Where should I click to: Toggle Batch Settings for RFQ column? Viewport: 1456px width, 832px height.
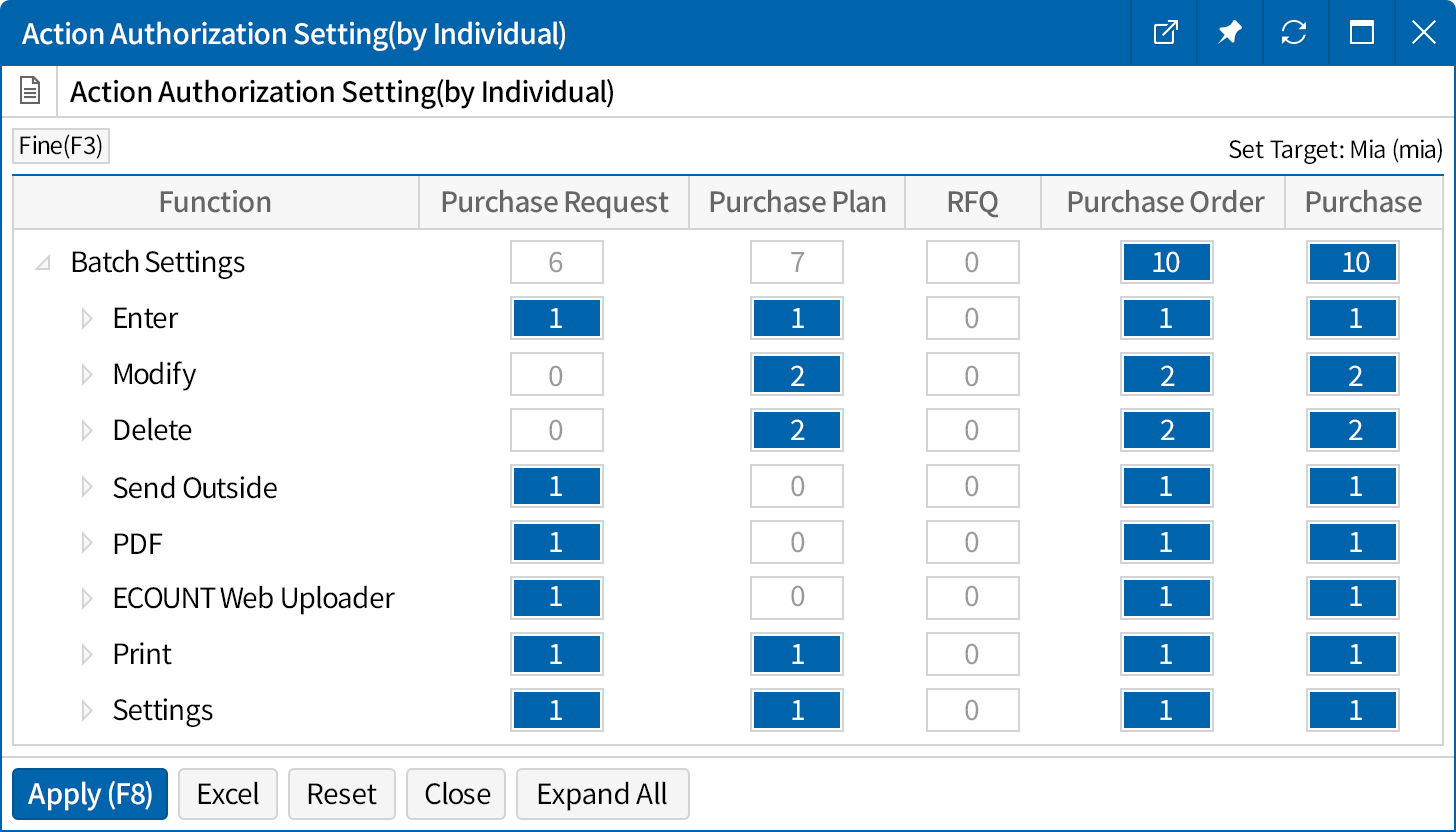tap(972, 262)
